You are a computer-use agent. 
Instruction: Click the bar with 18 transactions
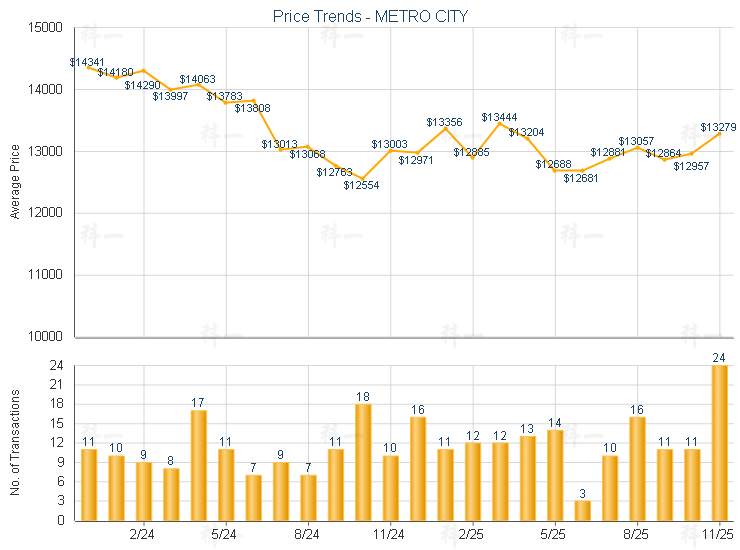(x=363, y=462)
